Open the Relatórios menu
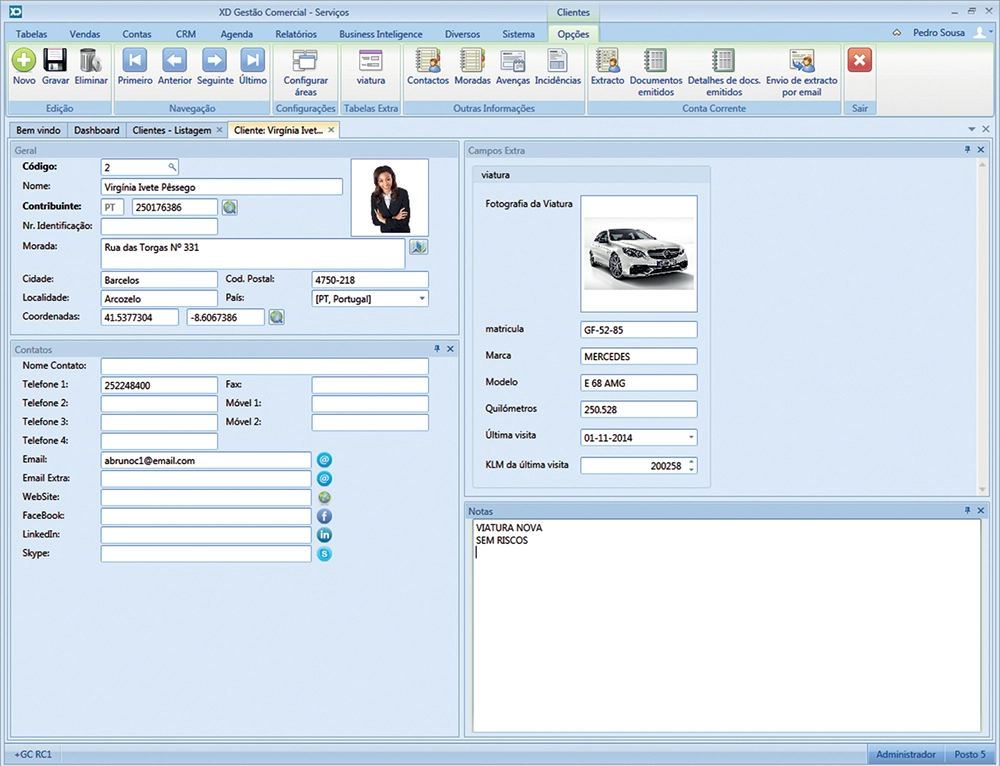This screenshot has height=766, width=1000. 296,34
